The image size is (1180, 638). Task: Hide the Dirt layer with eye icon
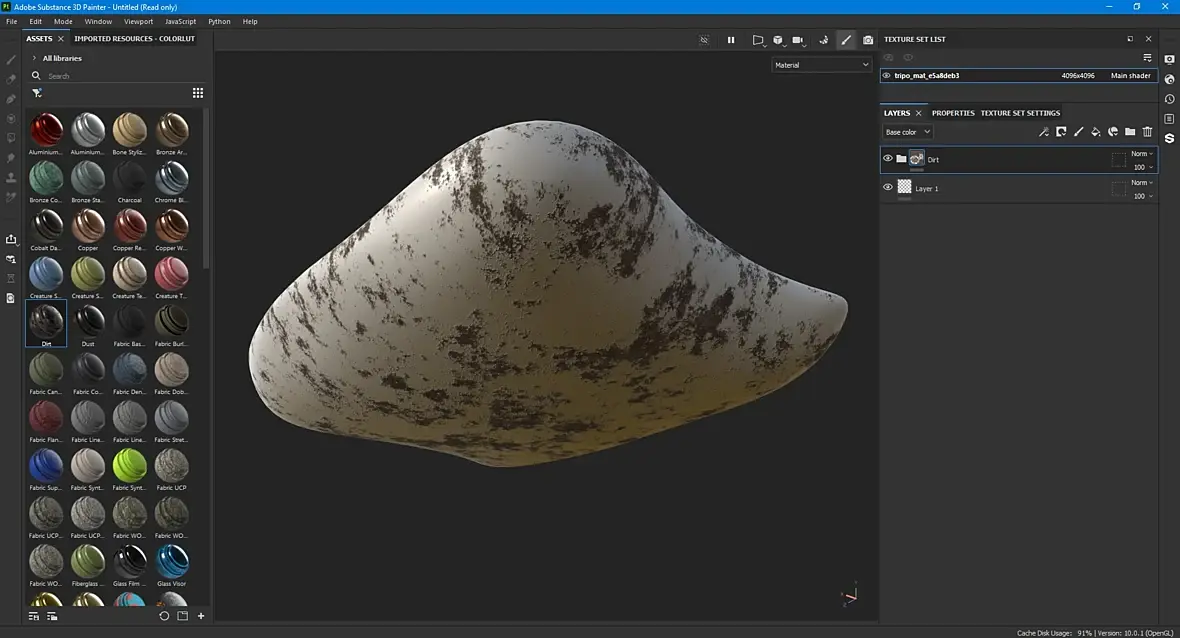tap(887, 158)
